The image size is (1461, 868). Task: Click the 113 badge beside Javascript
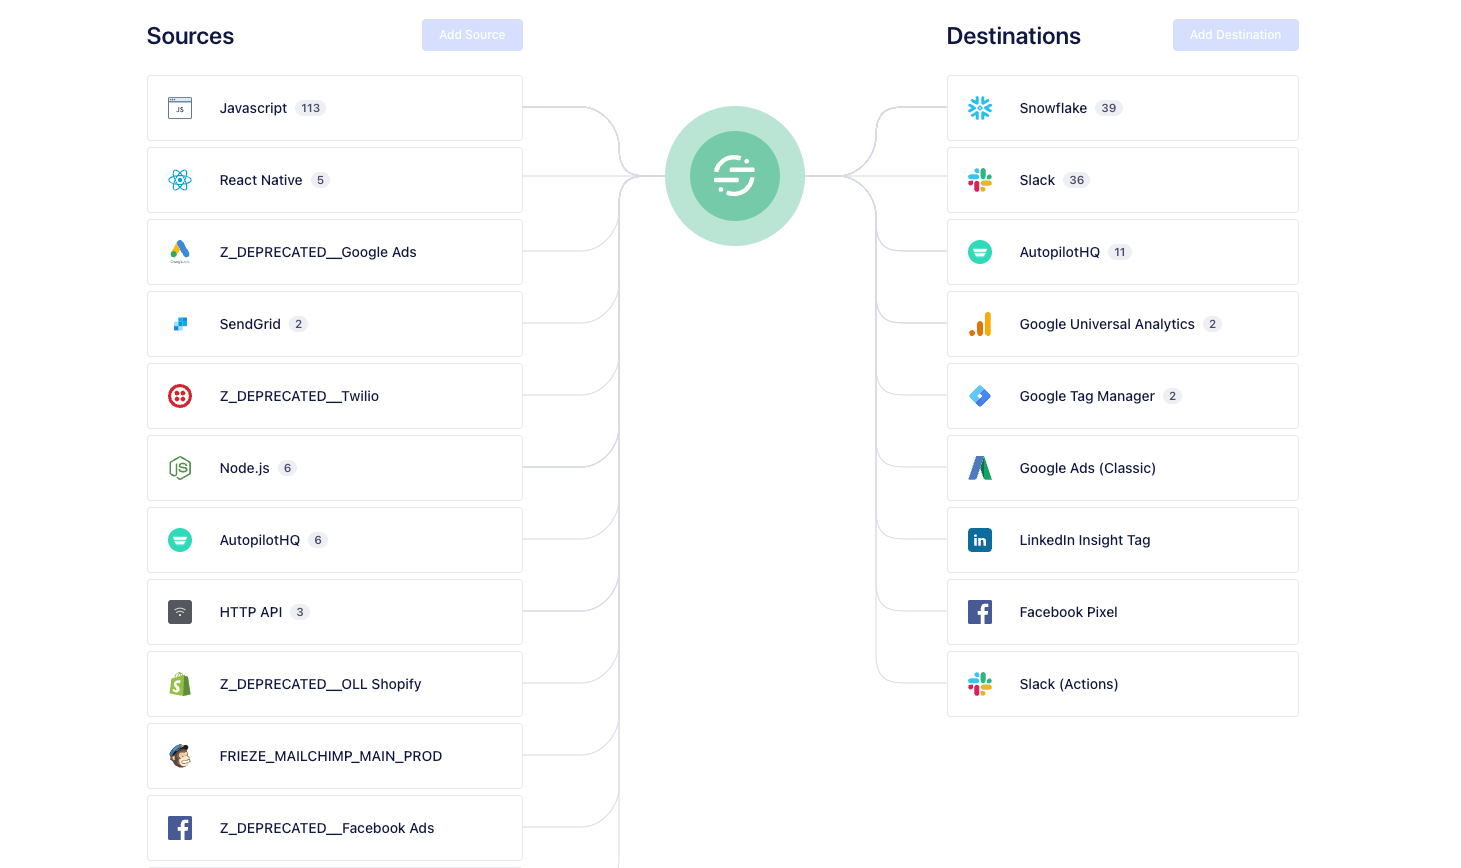(x=311, y=108)
